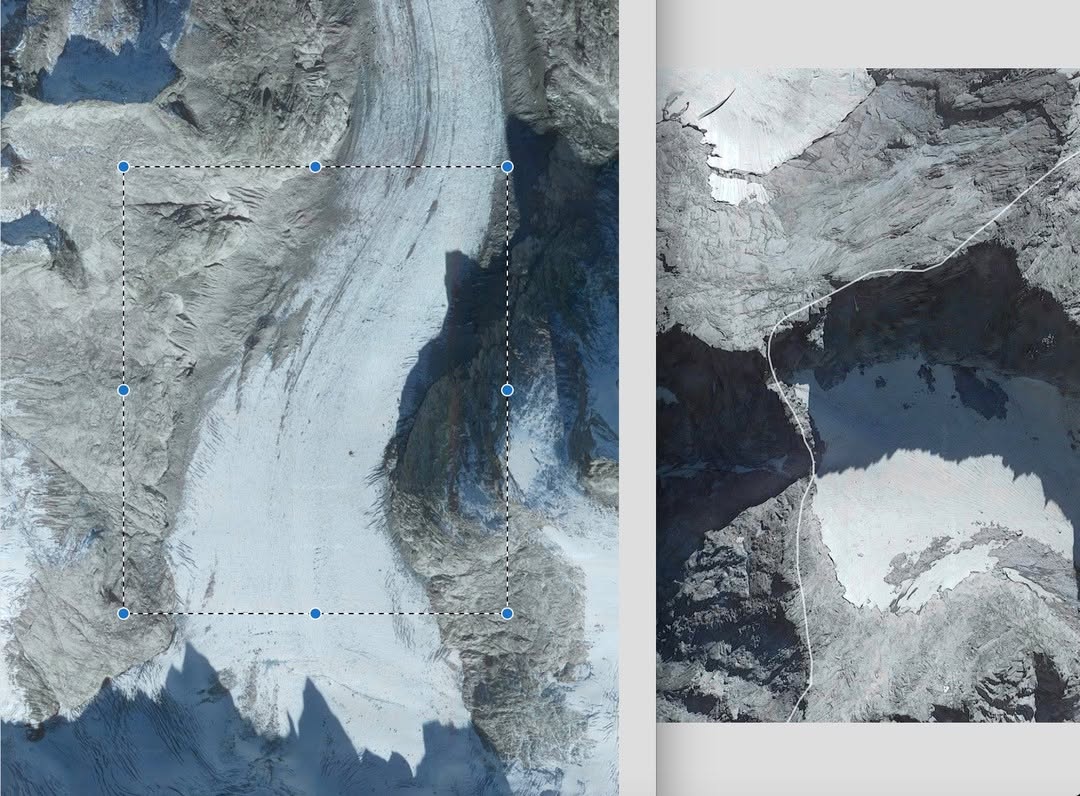Click the gray divider strip between the photos
The width and height of the screenshot is (1080, 796).
click(x=637, y=398)
